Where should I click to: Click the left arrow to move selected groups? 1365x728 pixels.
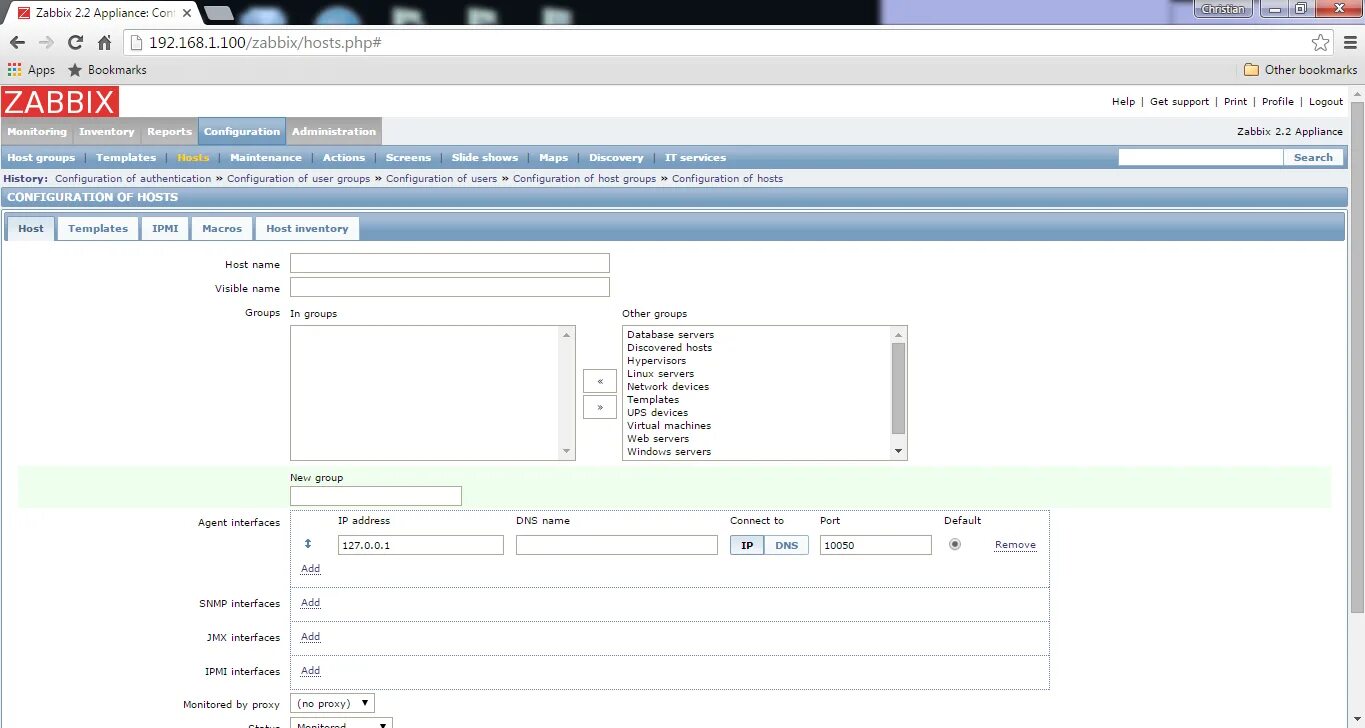[x=598, y=381]
